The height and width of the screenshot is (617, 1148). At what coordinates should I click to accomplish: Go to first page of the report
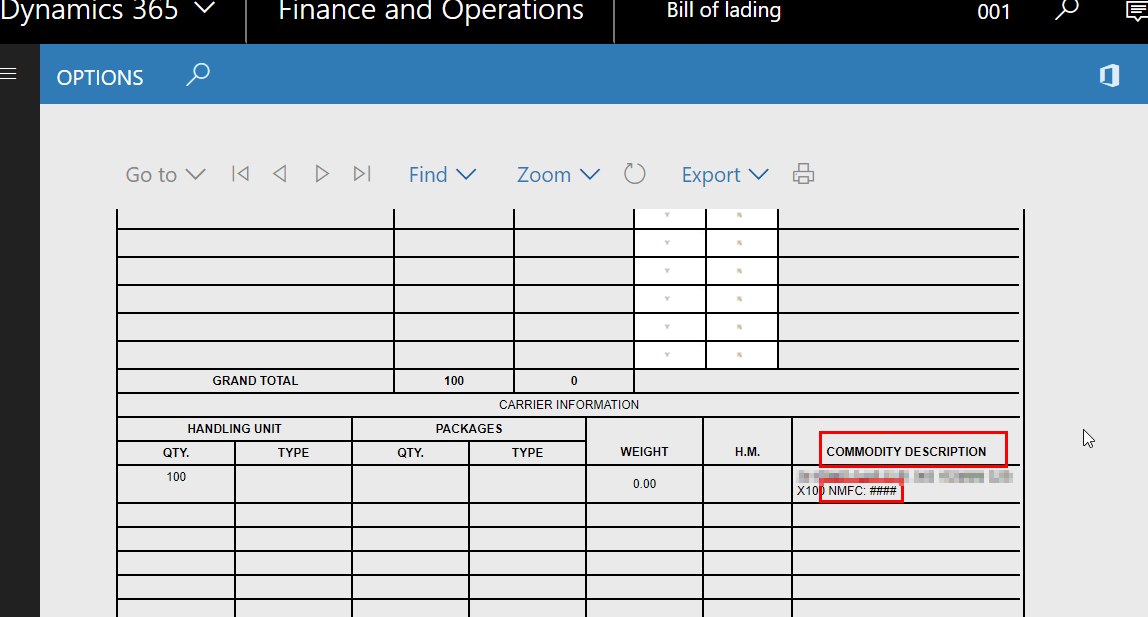pyautogui.click(x=240, y=174)
